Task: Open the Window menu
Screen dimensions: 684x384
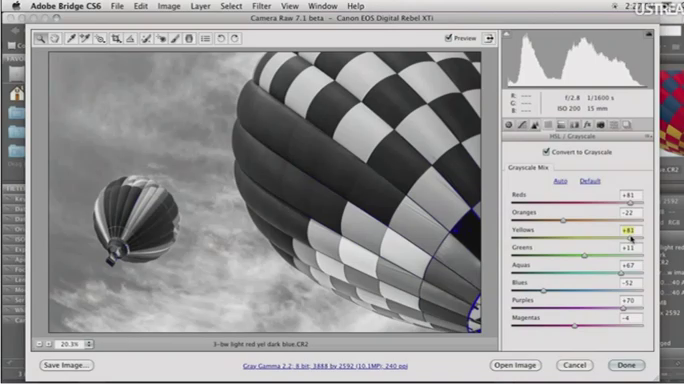Action: 322,6
